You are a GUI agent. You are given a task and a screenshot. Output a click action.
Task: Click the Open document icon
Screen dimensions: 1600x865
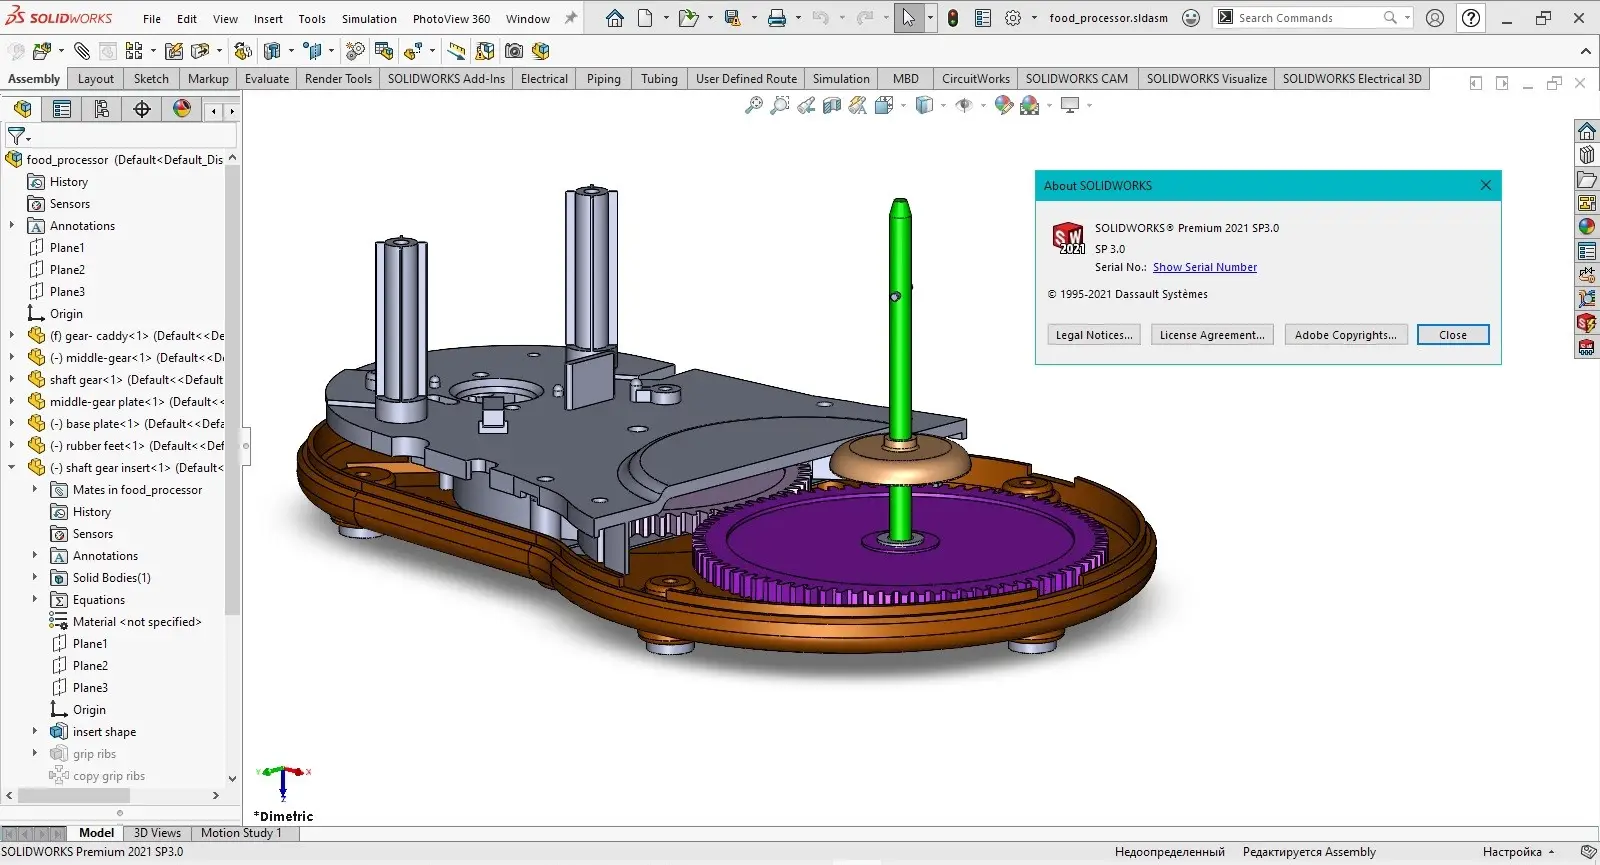(x=688, y=18)
